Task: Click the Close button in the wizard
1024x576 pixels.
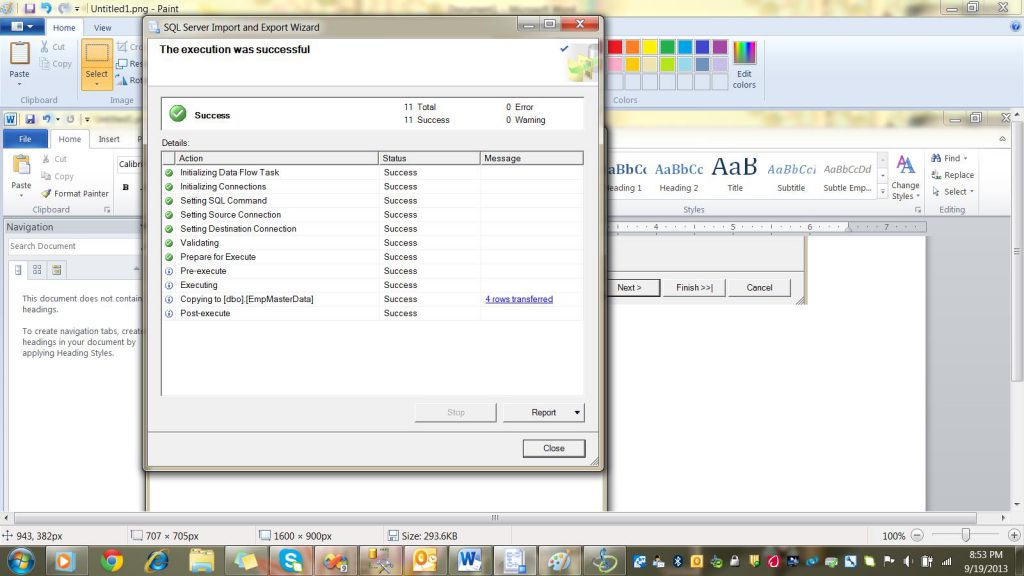Action: [x=553, y=448]
